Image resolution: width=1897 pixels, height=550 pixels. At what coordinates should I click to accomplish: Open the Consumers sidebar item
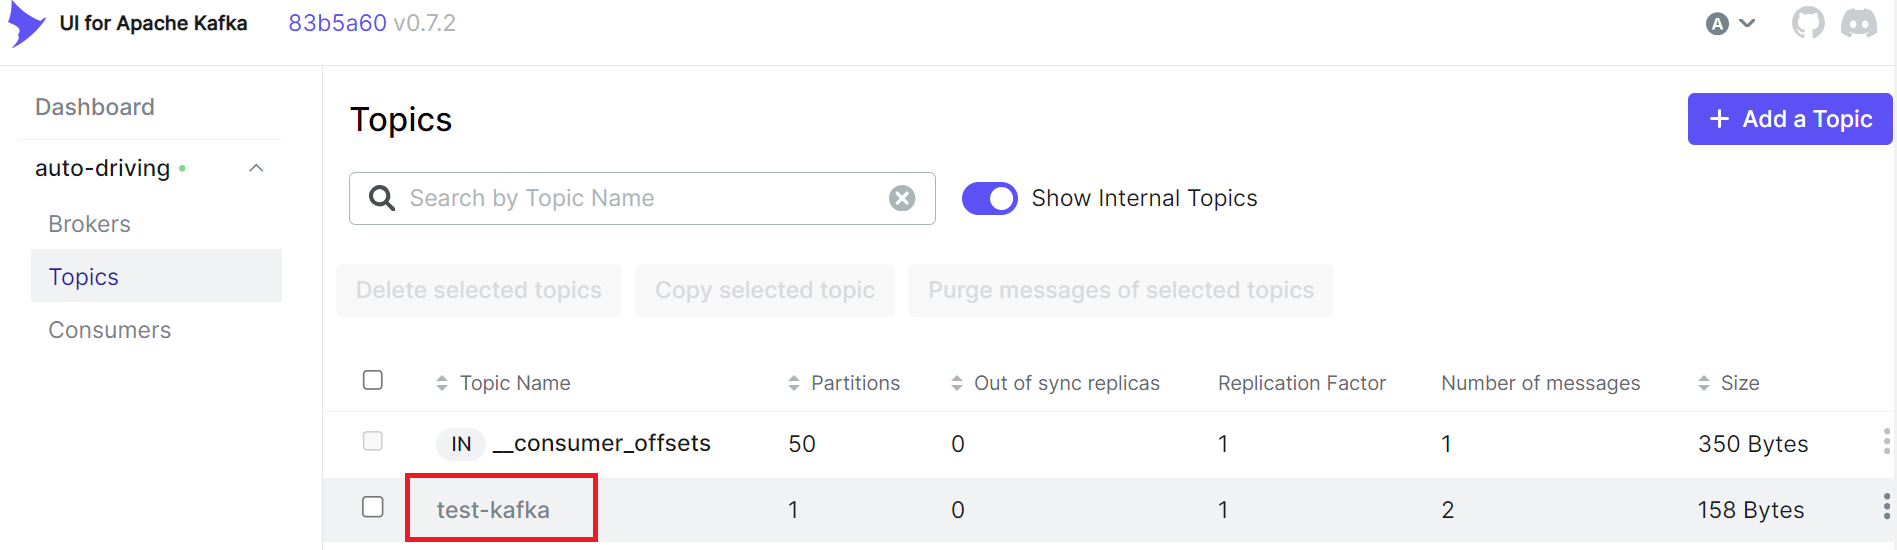pyautogui.click(x=110, y=330)
